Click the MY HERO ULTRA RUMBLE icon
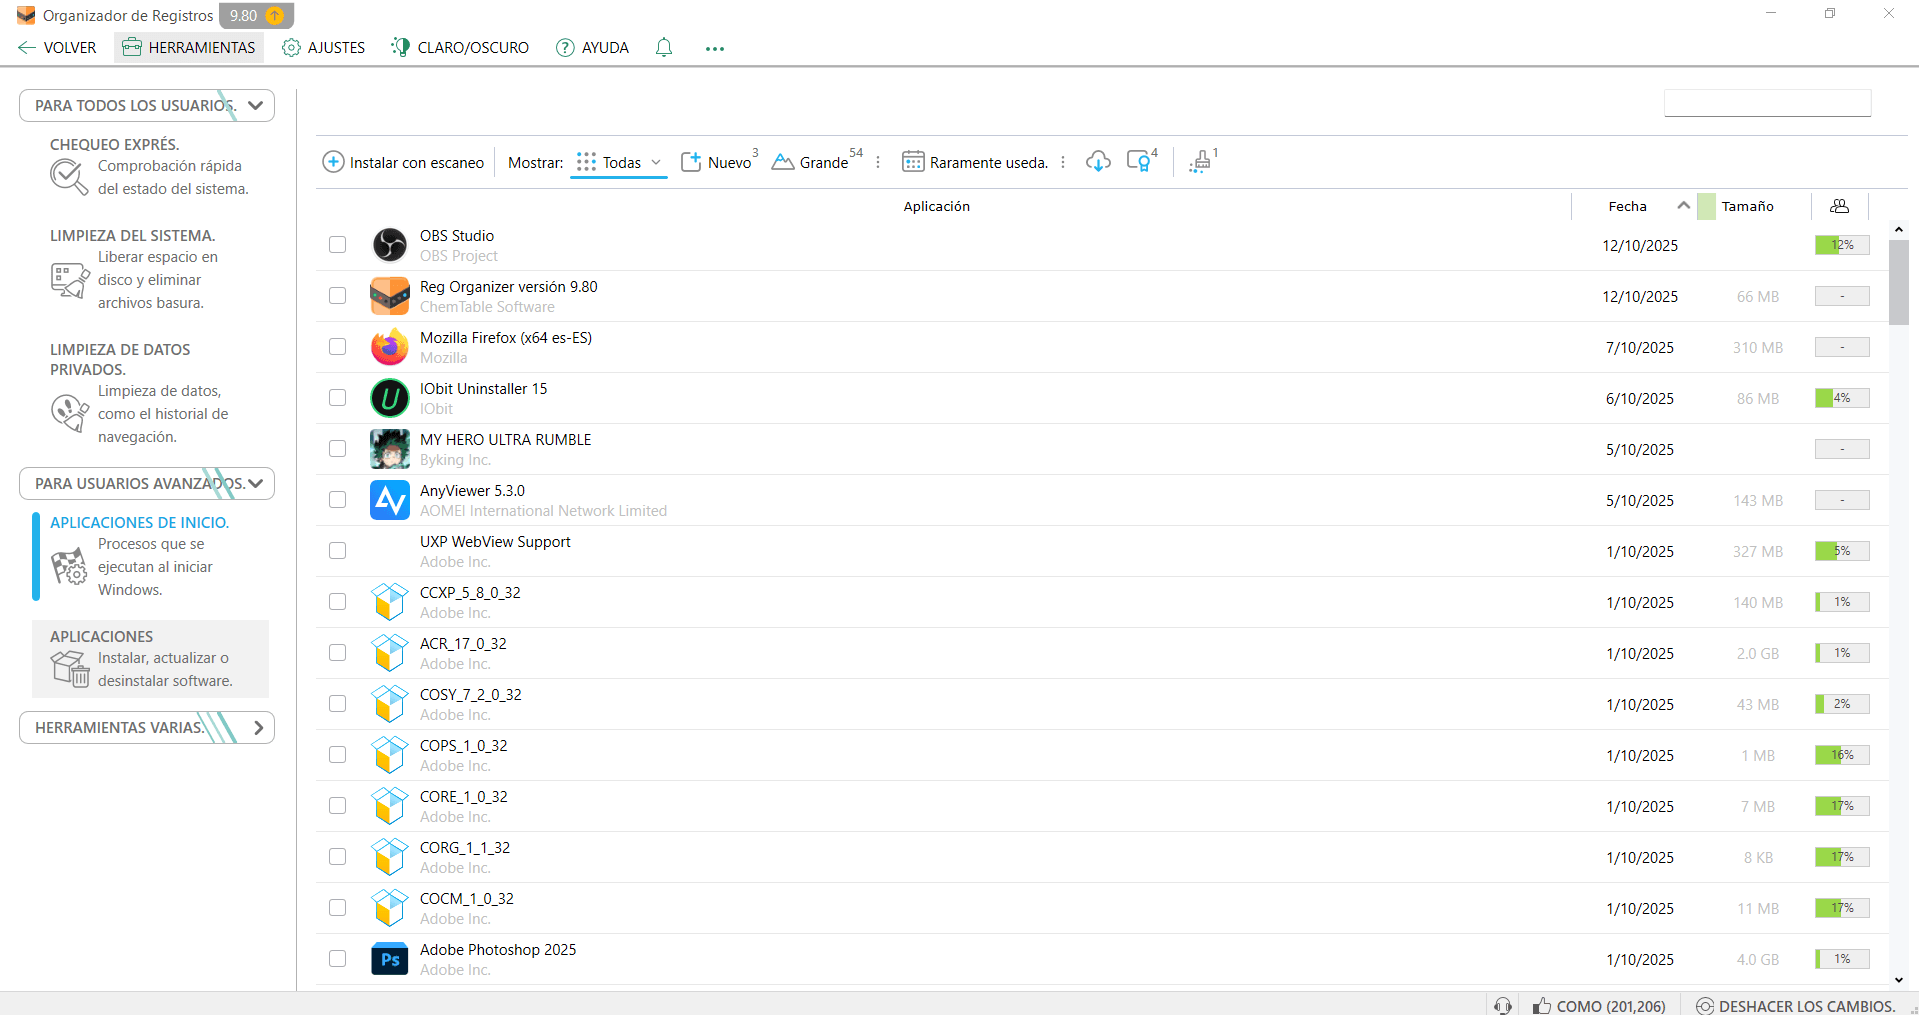This screenshot has height=1015, width=1919. [x=389, y=449]
